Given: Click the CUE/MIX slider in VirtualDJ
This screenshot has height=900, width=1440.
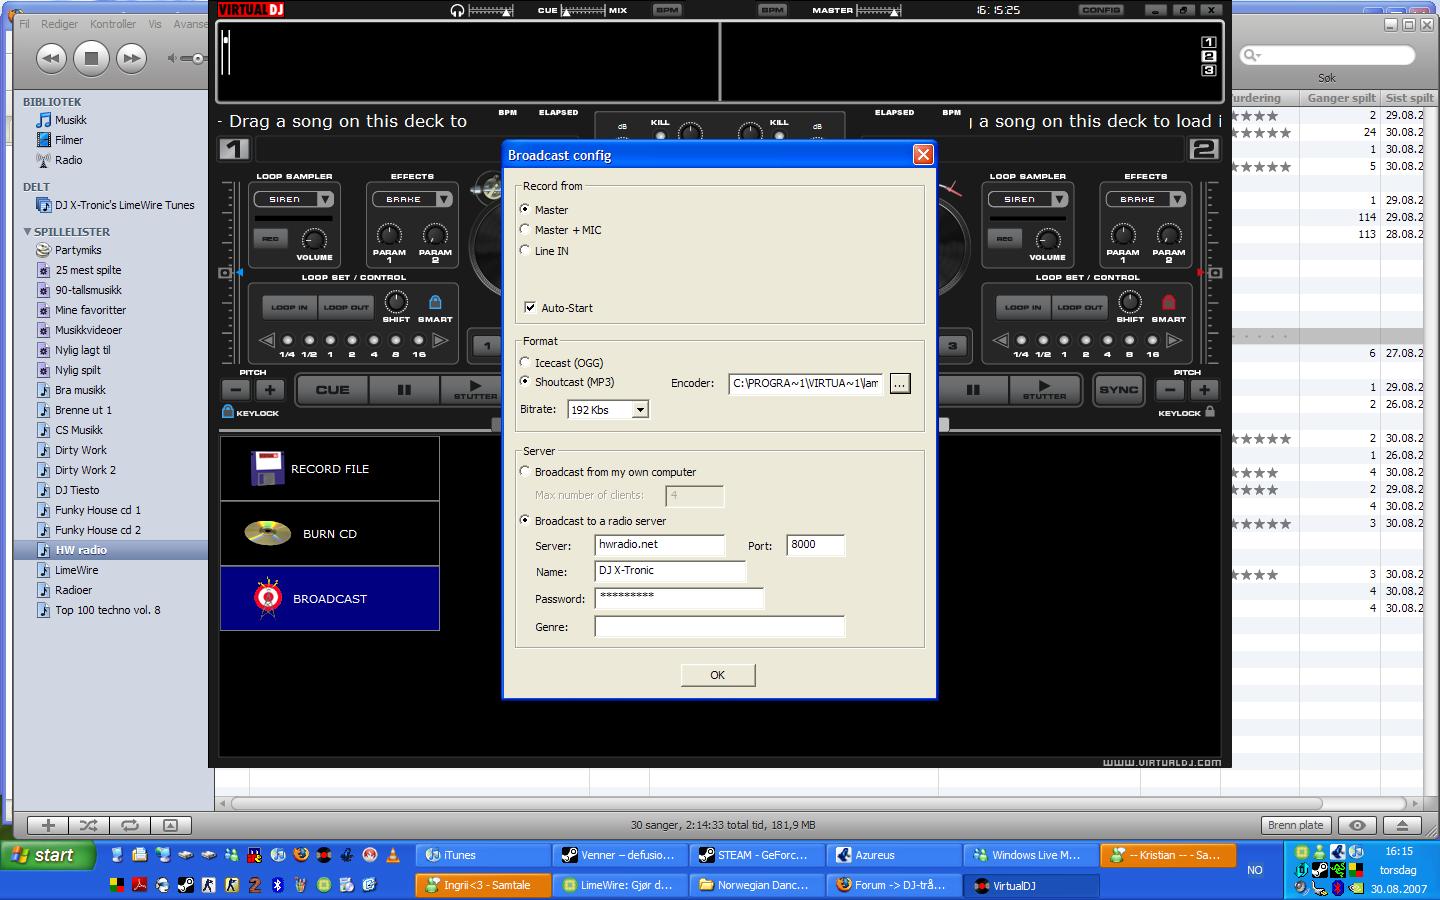Looking at the screenshot, I should point(583,10).
